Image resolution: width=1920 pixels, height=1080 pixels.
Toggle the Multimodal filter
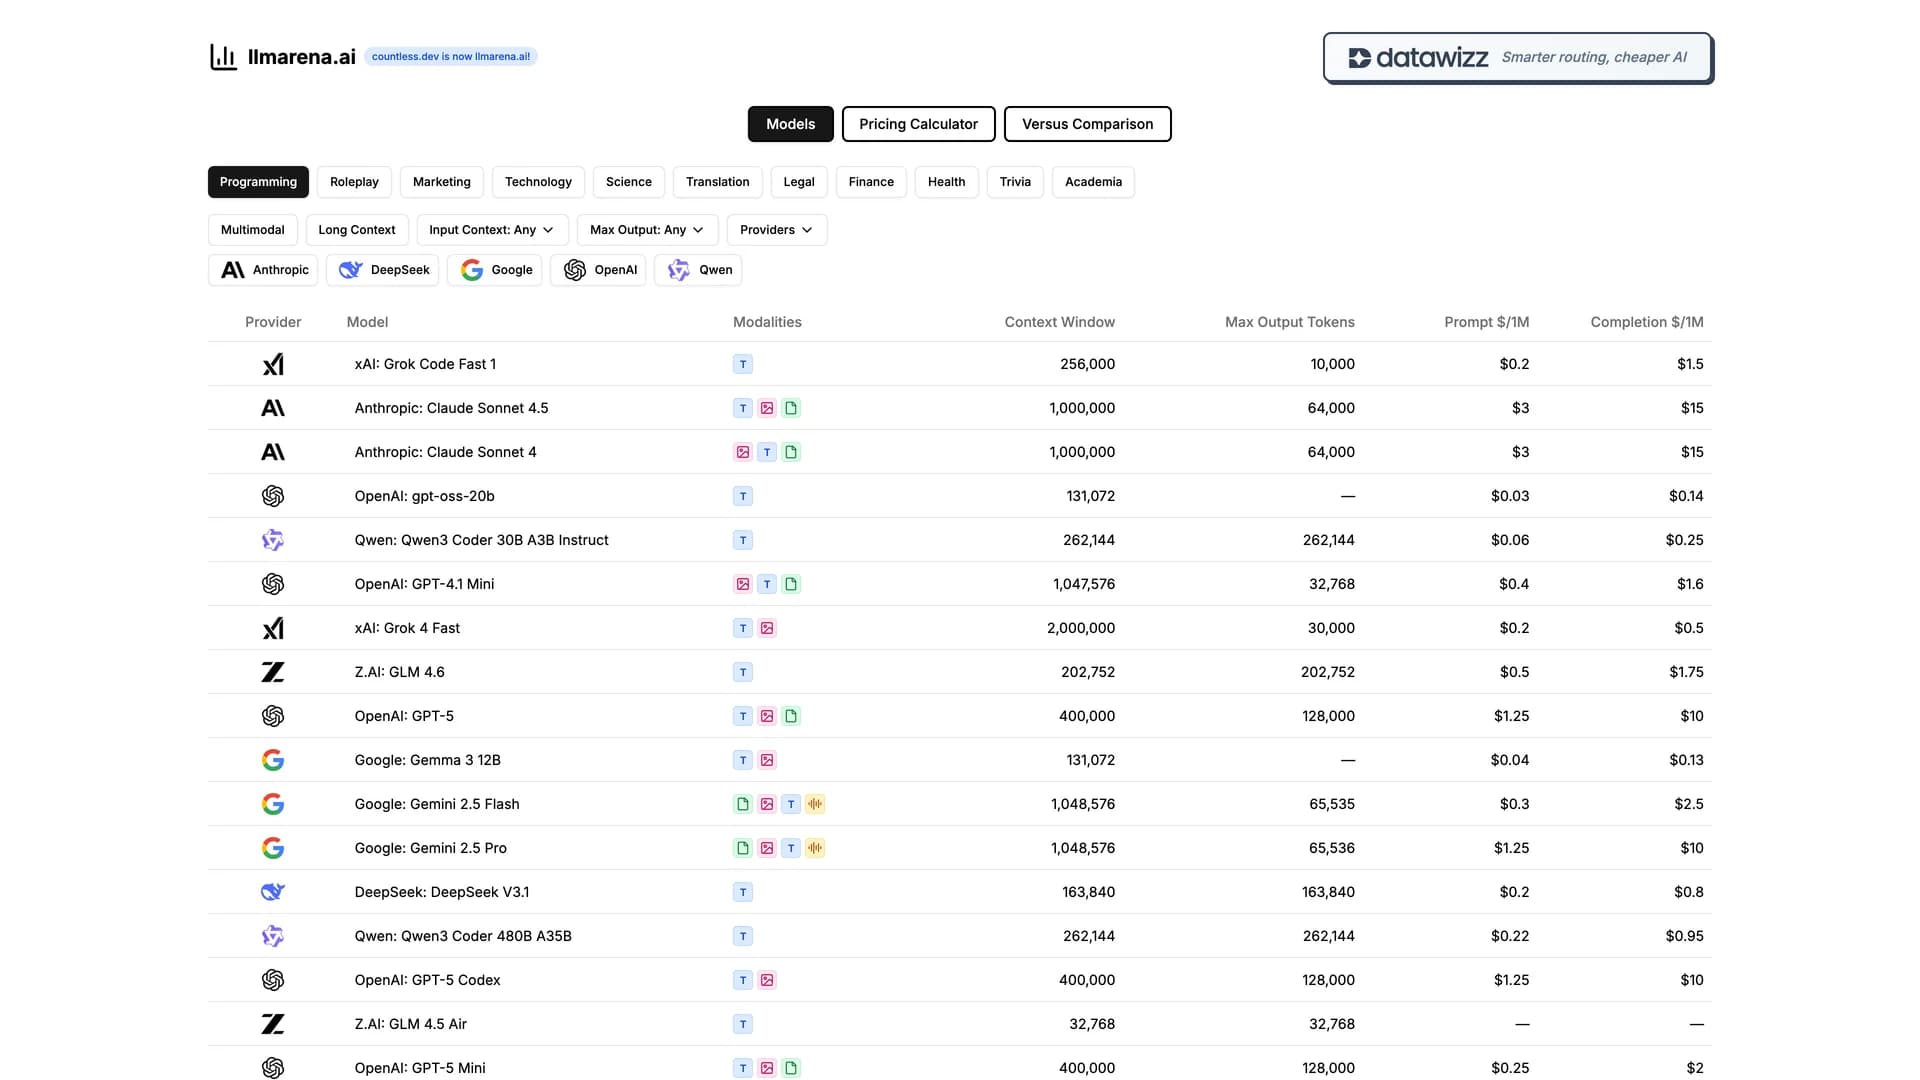(252, 230)
